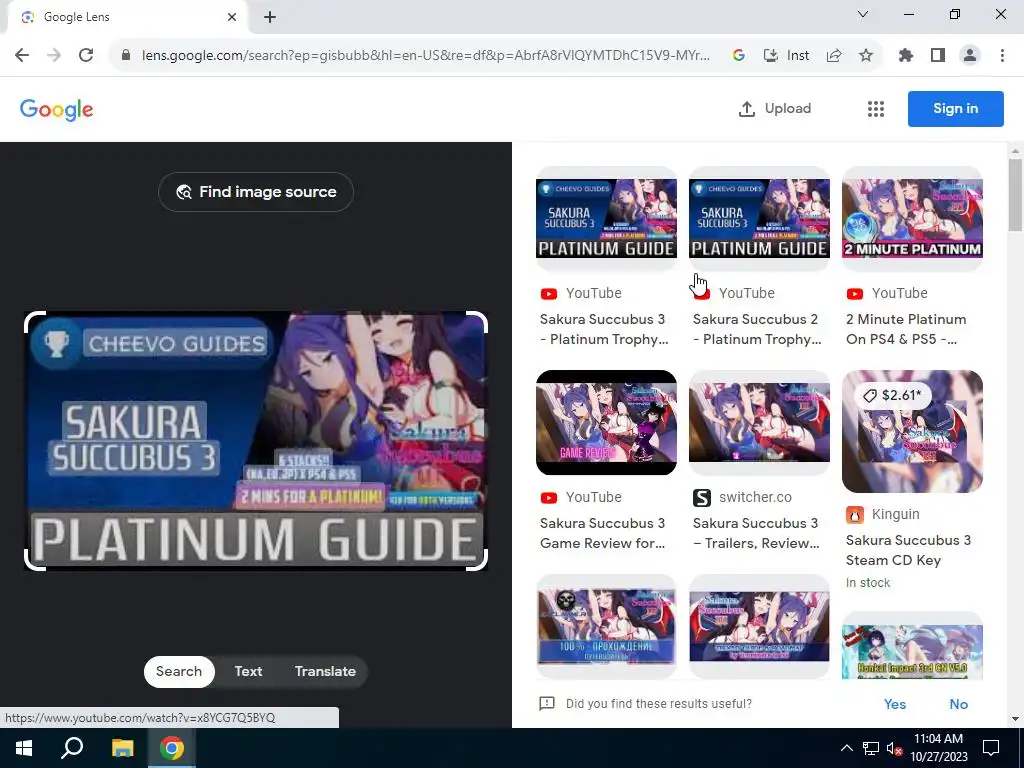
Task: Answer No to results useful
Action: (959, 704)
